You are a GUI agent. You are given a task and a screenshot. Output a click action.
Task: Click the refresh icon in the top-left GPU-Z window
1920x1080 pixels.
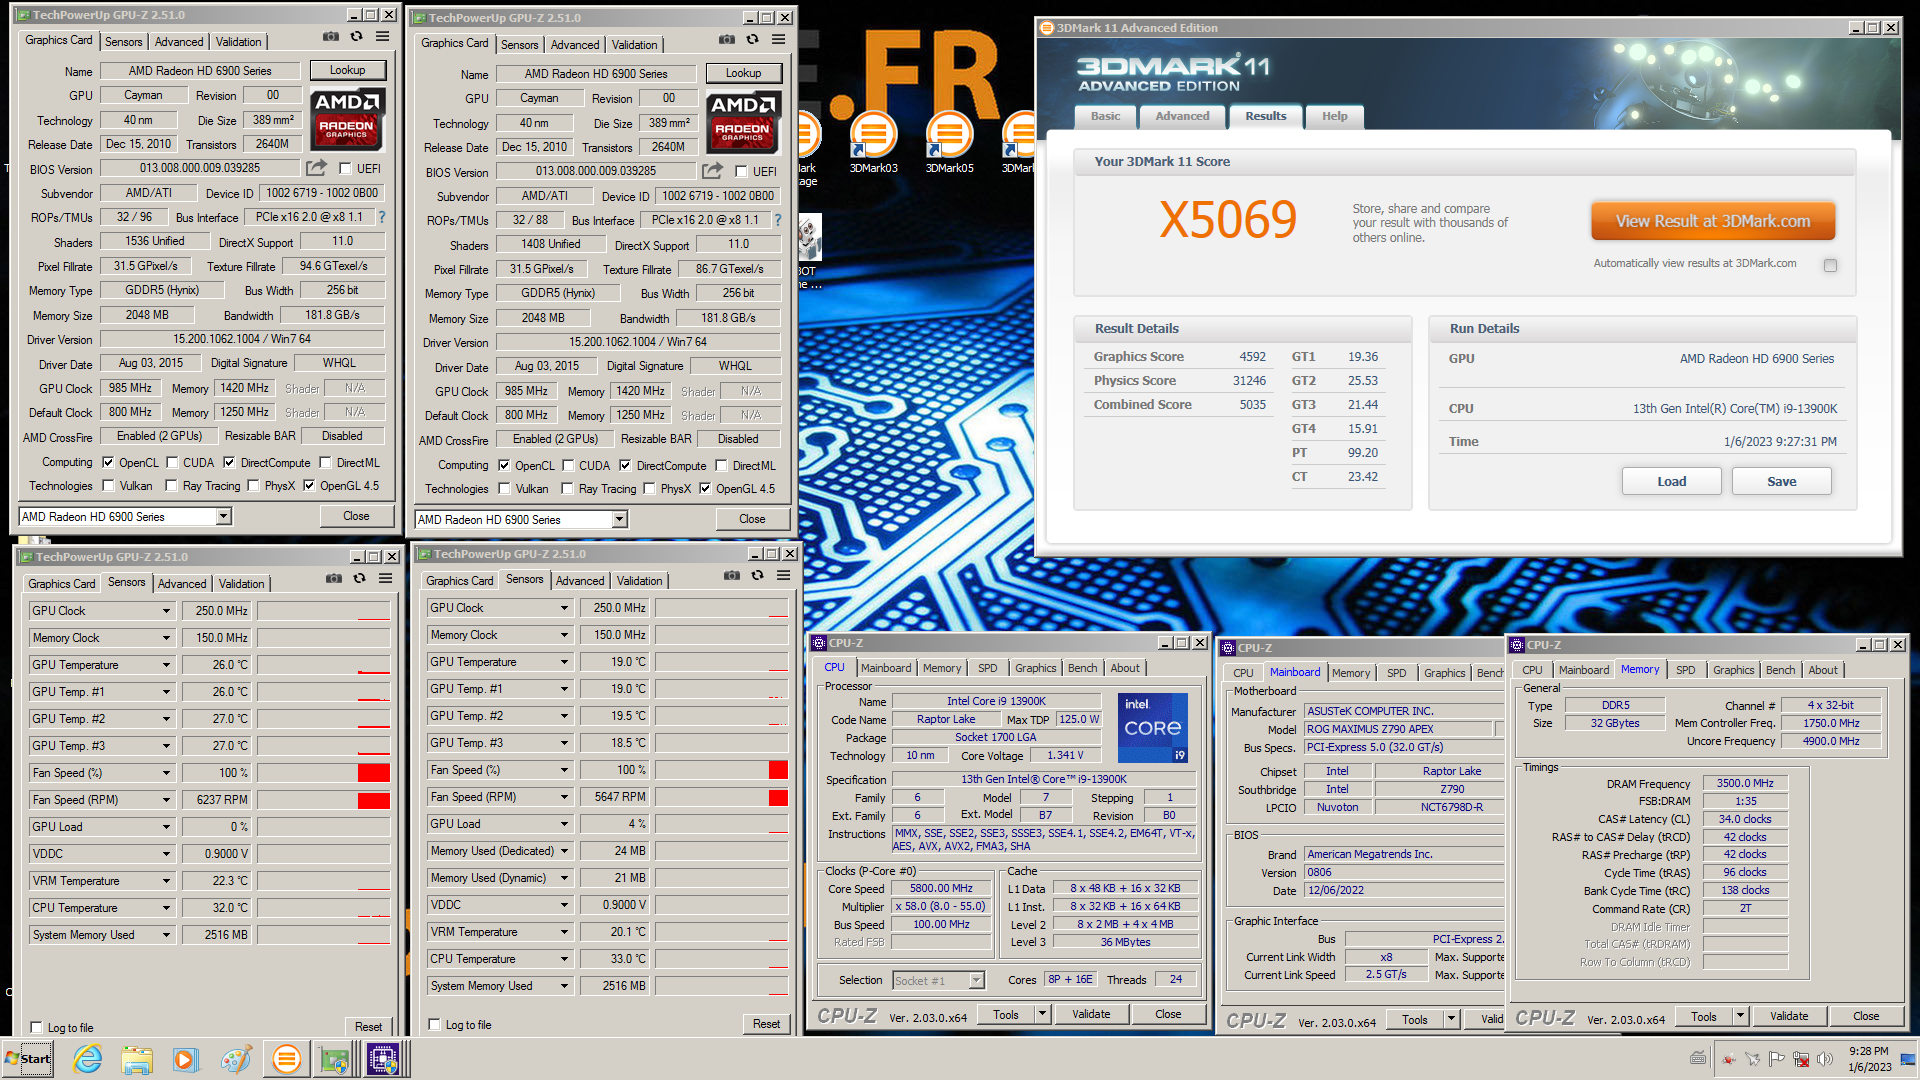pos(356,37)
